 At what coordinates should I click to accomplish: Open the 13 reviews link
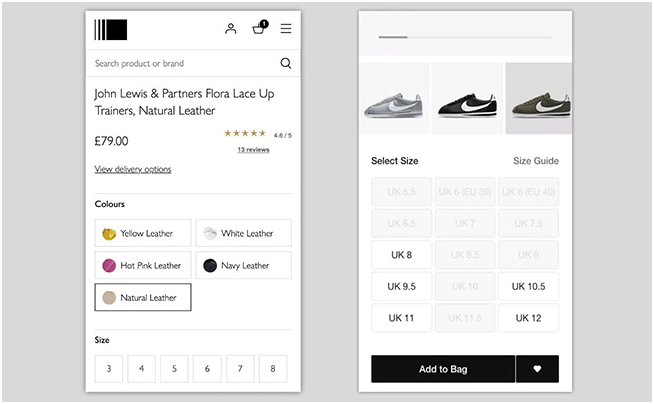coord(253,150)
